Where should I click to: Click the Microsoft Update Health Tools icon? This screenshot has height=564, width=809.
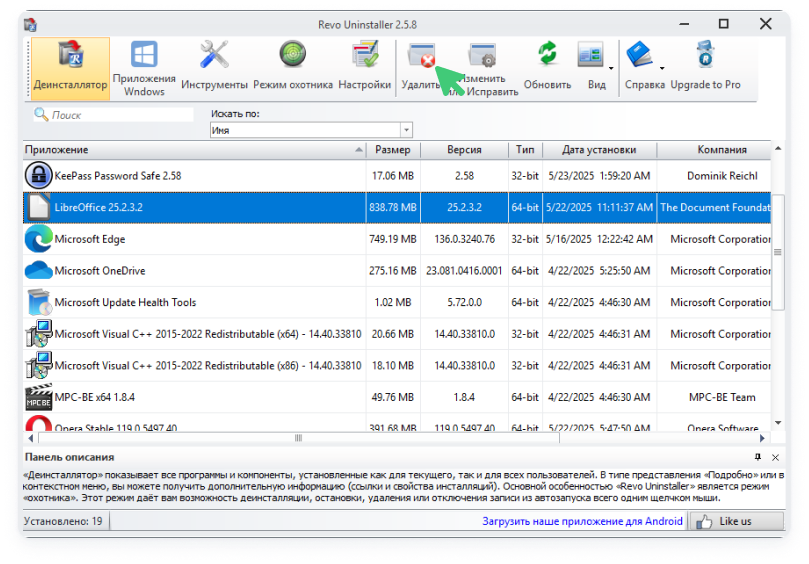pyautogui.click(x=39, y=302)
